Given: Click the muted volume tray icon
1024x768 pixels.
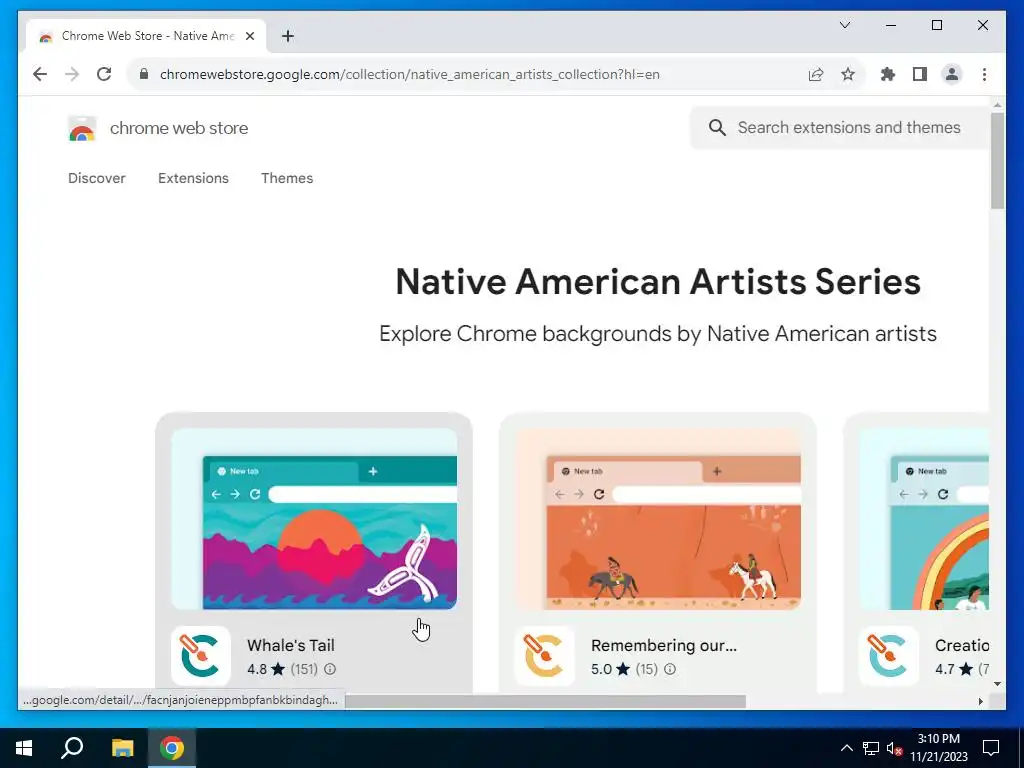Looking at the screenshot, I should pyautogui.click(x=895, y=748).
